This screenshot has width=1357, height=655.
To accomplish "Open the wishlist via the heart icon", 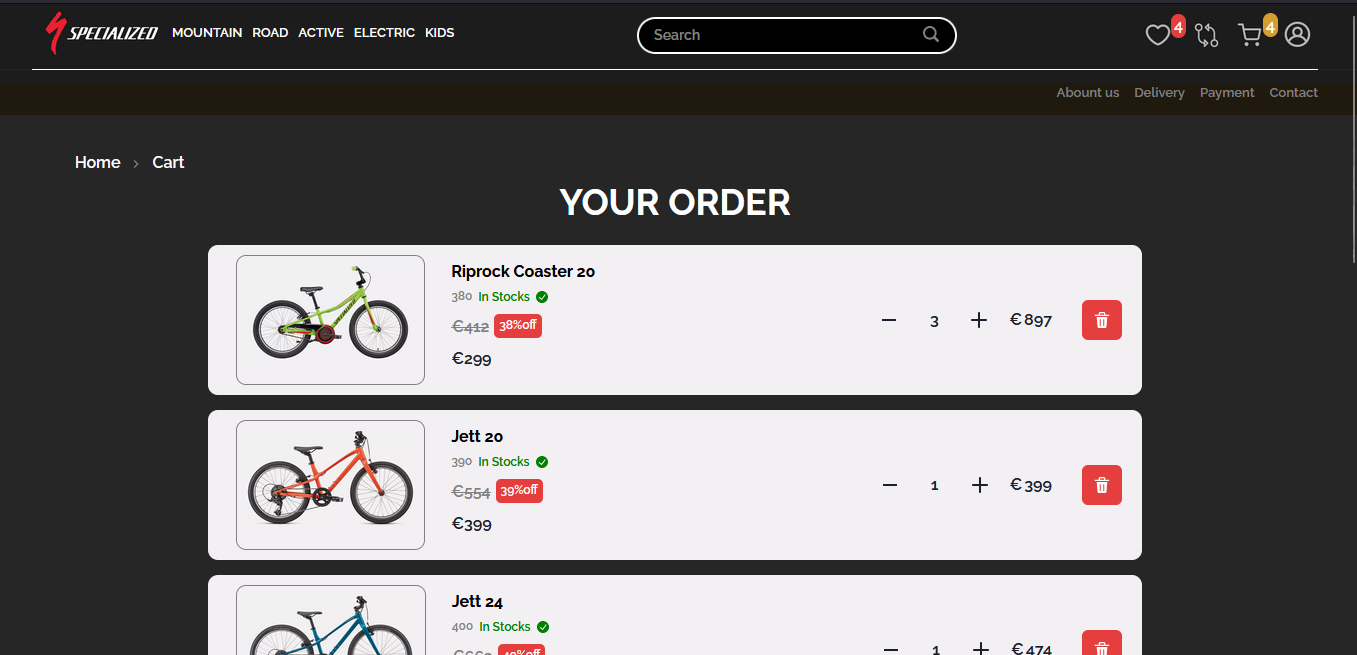I will pyautogui.click(x=1157, y=34).
